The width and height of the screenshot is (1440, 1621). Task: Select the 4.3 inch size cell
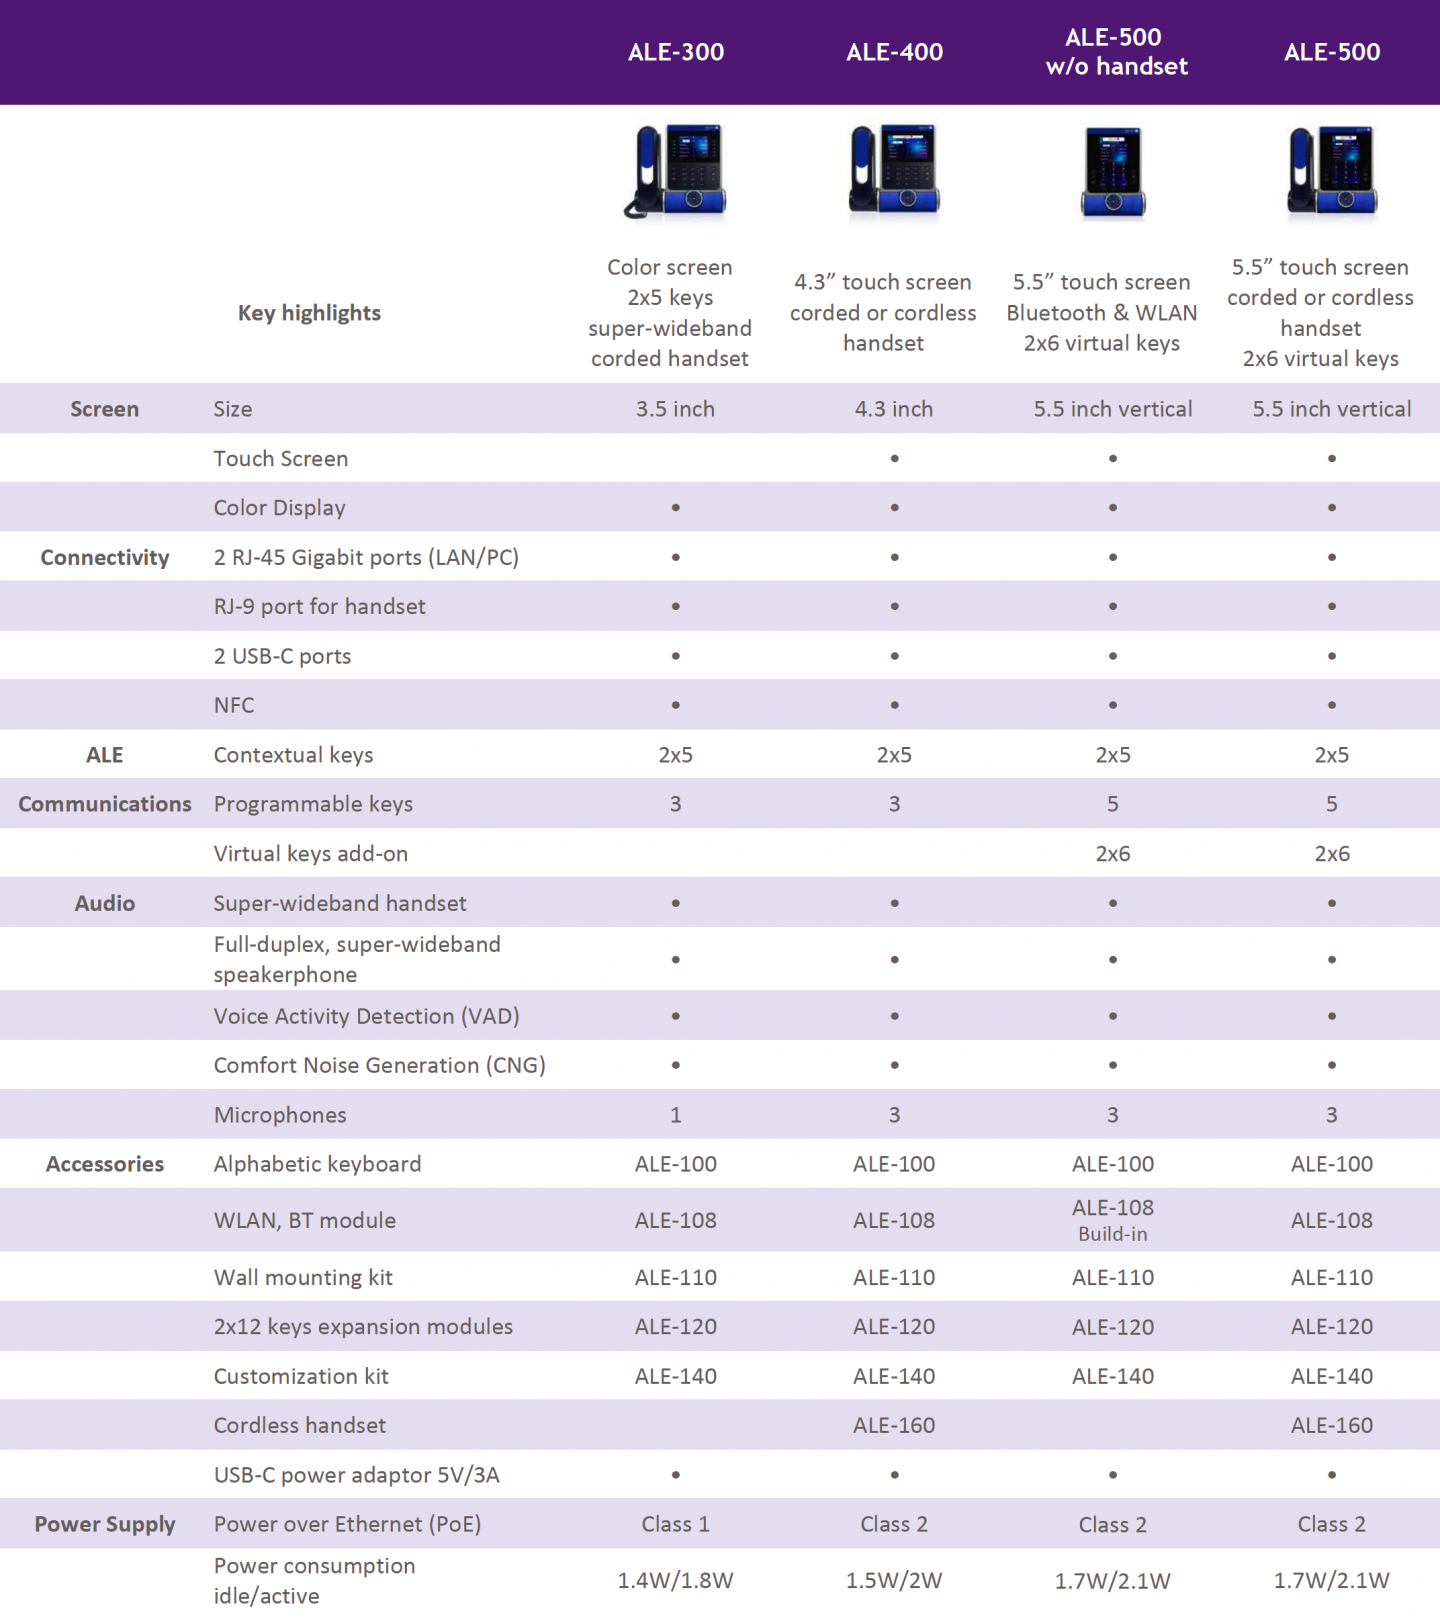(894, 409)
